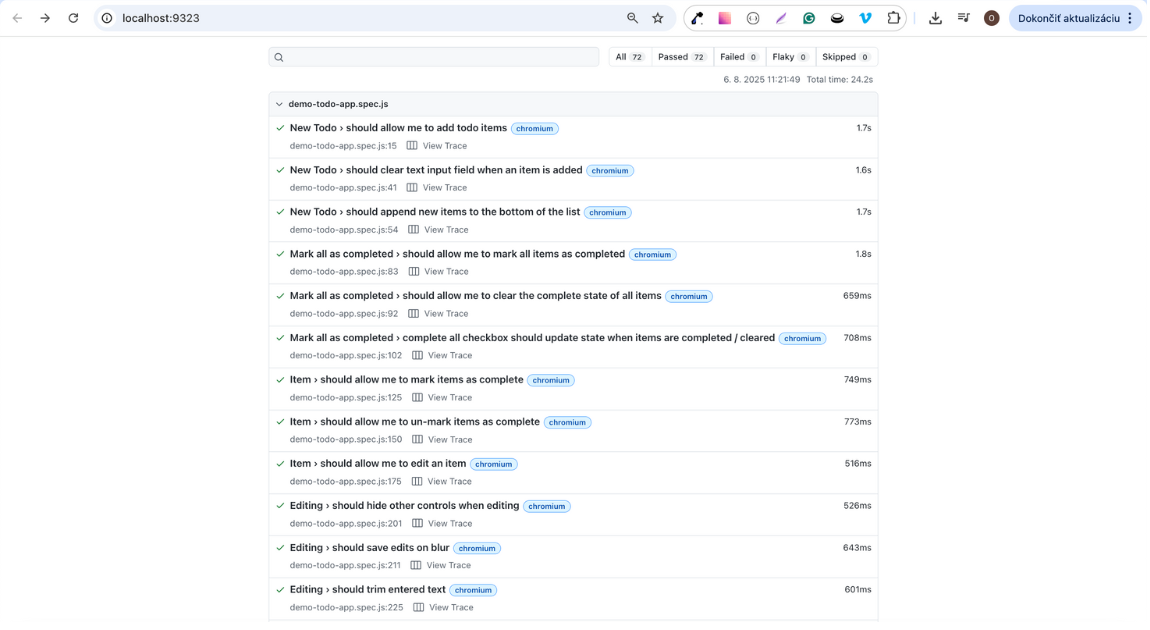This screenshot has height=630, width=1150.
Task: Collapse the demo-todo-app.spec.js file group
Action: point(279,104)
